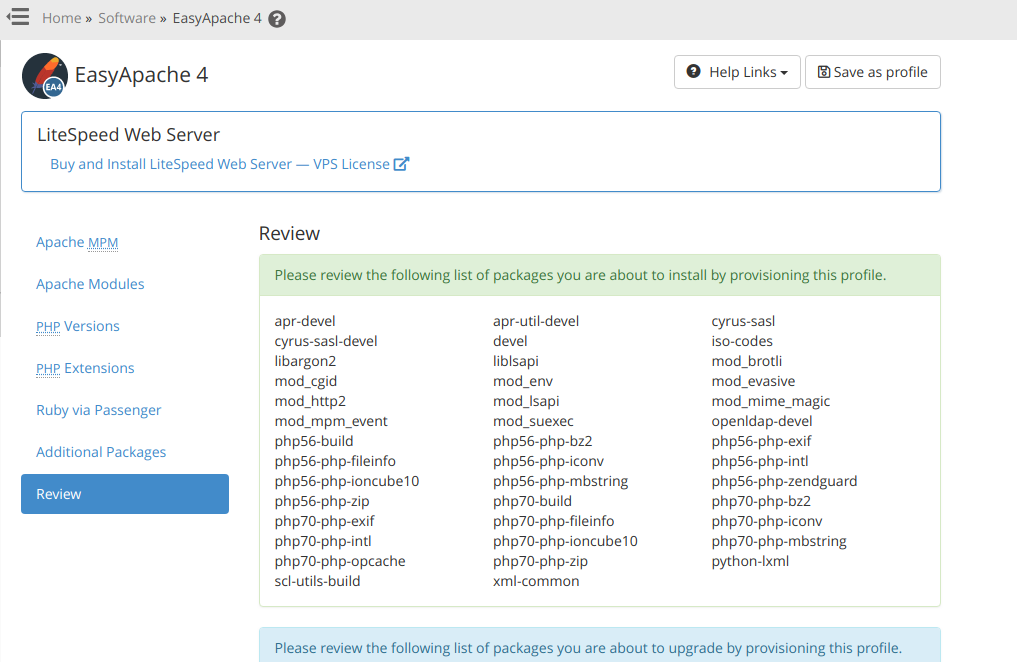Click the LiteSpeed Web Server heading
Image resolution: width=1017 pixels, height=662 pixels.
pyautogui.click(x=128, y=135)
